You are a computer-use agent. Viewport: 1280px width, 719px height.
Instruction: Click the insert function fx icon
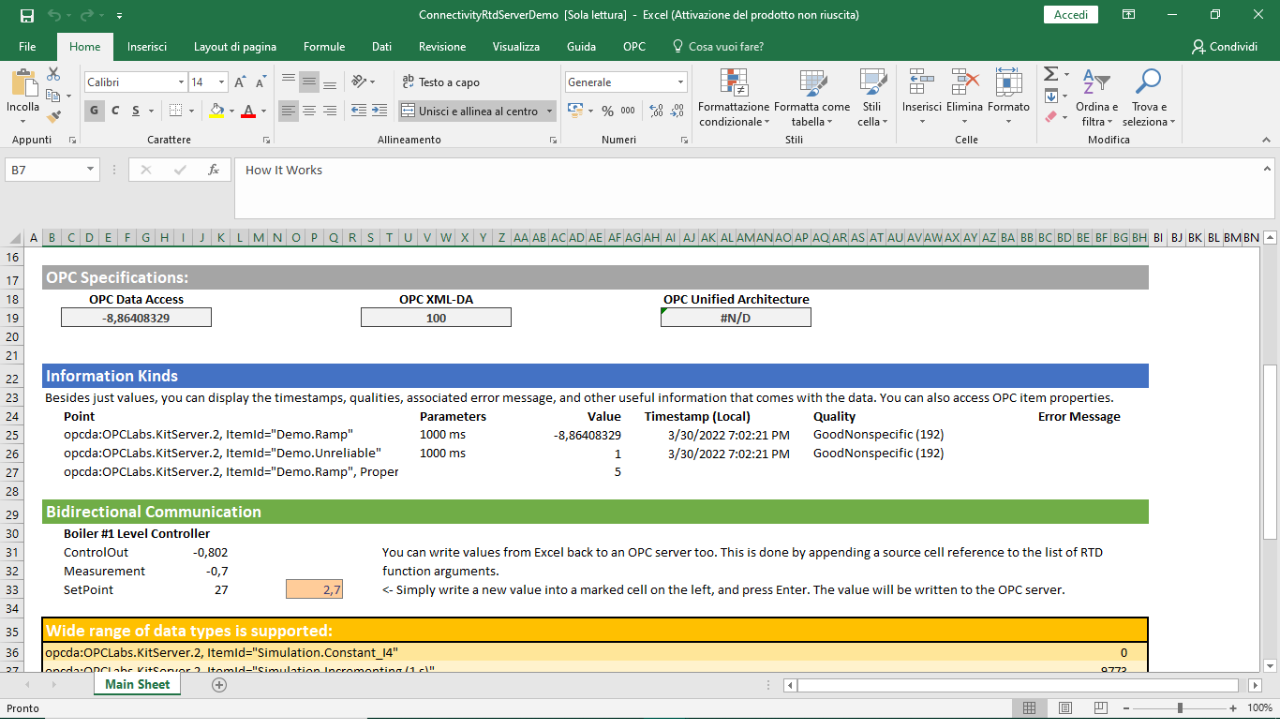pos(213,170)
